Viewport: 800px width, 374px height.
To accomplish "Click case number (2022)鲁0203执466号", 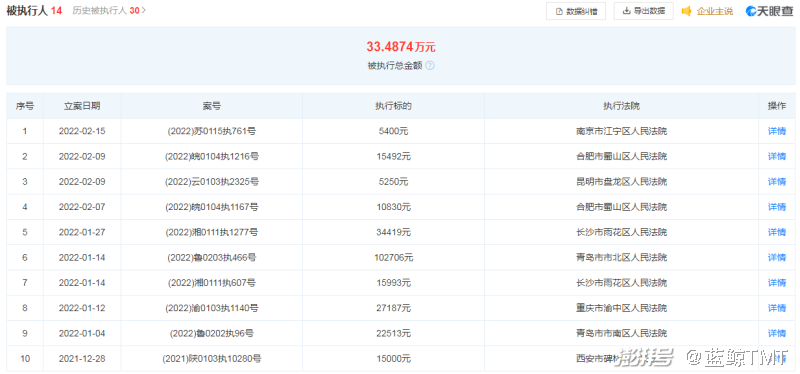I will [212, 258].
